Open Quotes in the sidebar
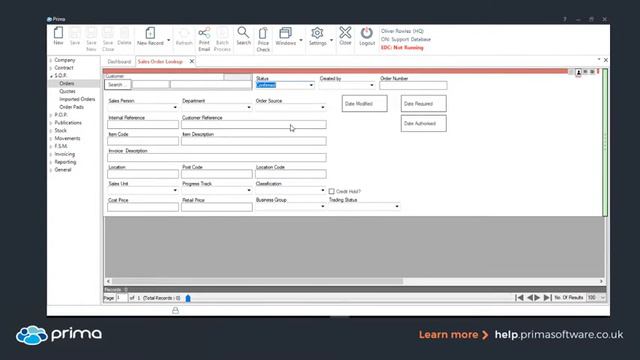Image resolution: width=640 pixels, height=360 pixels. (x=67, y=91)
